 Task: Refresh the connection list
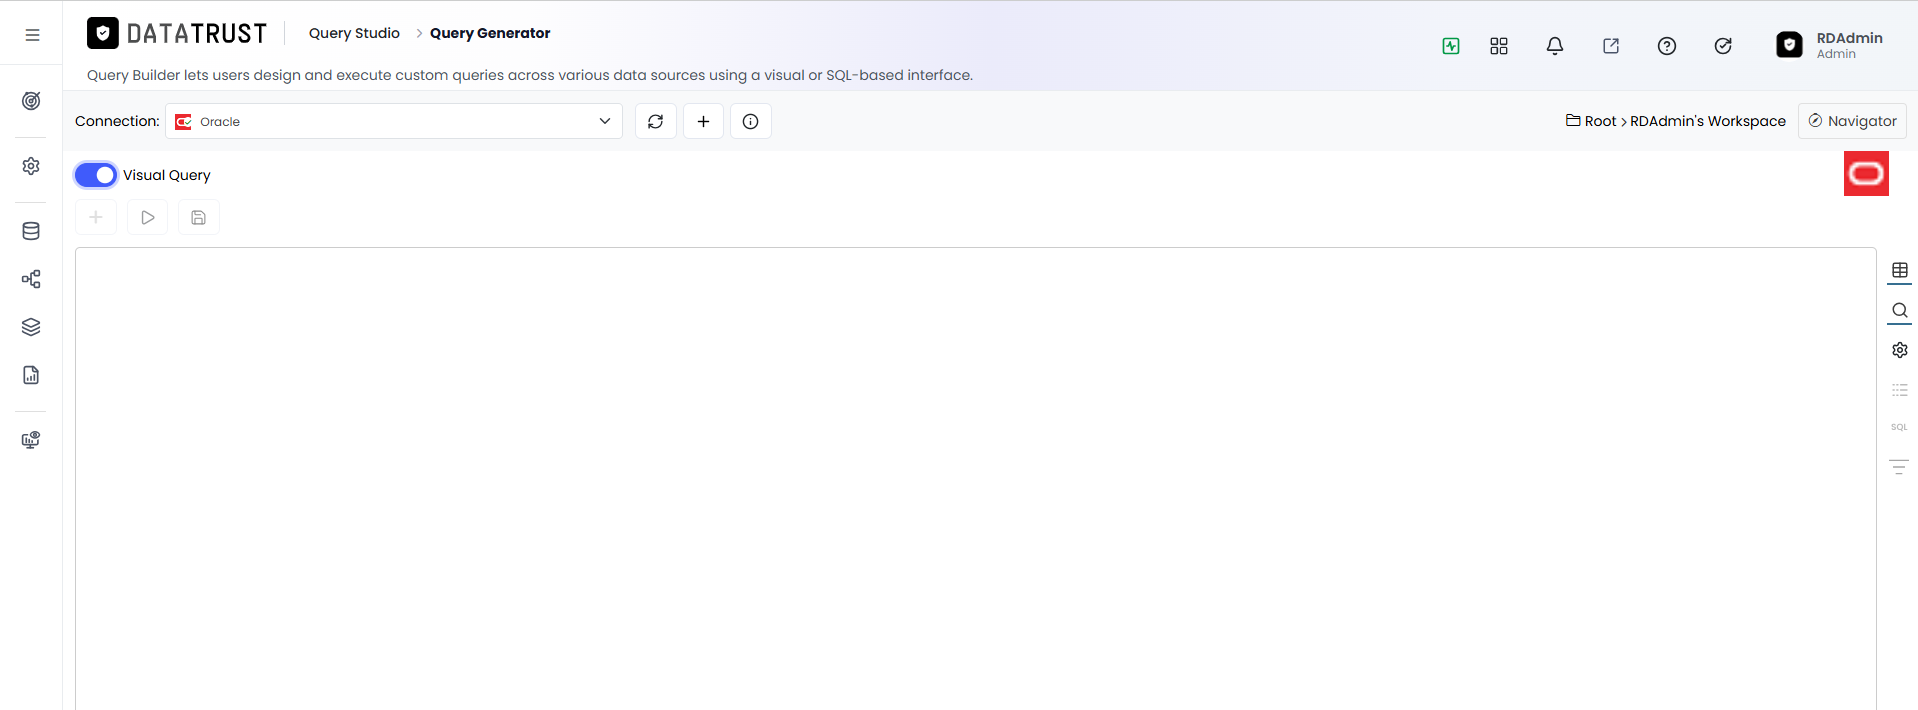[656, 121]
